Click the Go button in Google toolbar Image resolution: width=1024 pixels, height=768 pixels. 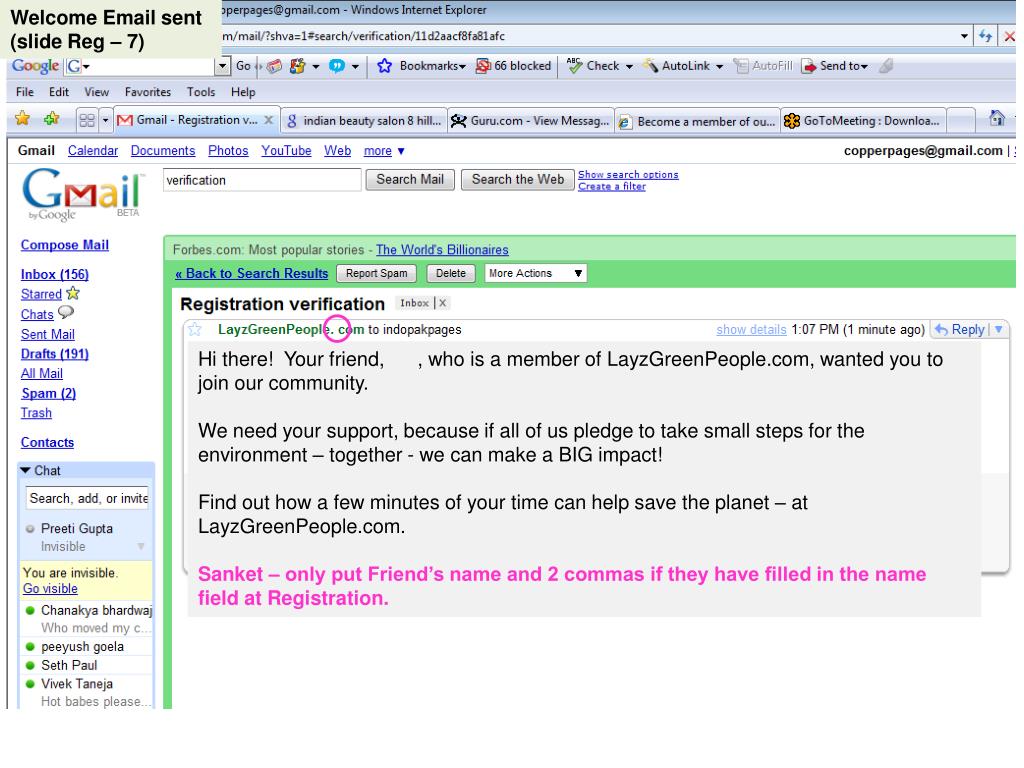tap(243, 66)
